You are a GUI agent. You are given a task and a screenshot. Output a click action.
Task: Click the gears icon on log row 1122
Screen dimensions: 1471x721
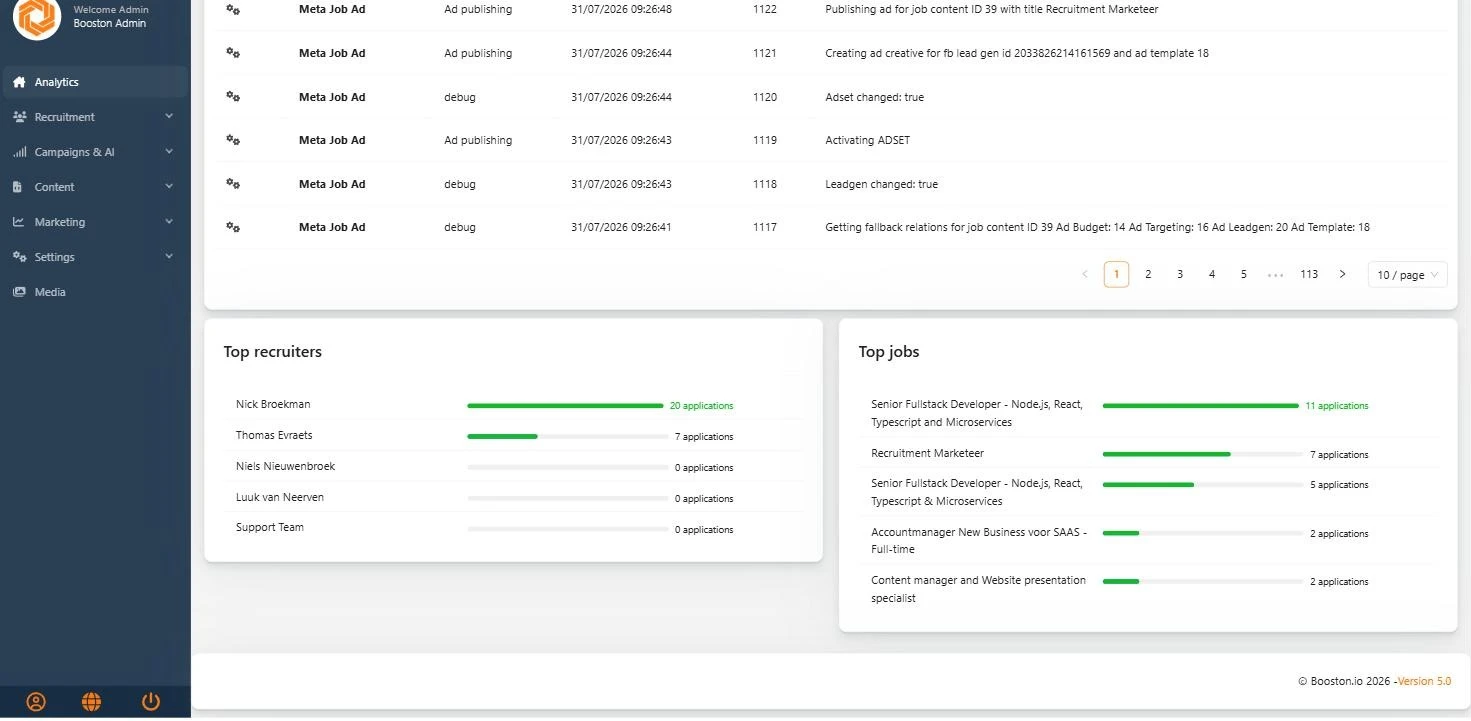233,9
